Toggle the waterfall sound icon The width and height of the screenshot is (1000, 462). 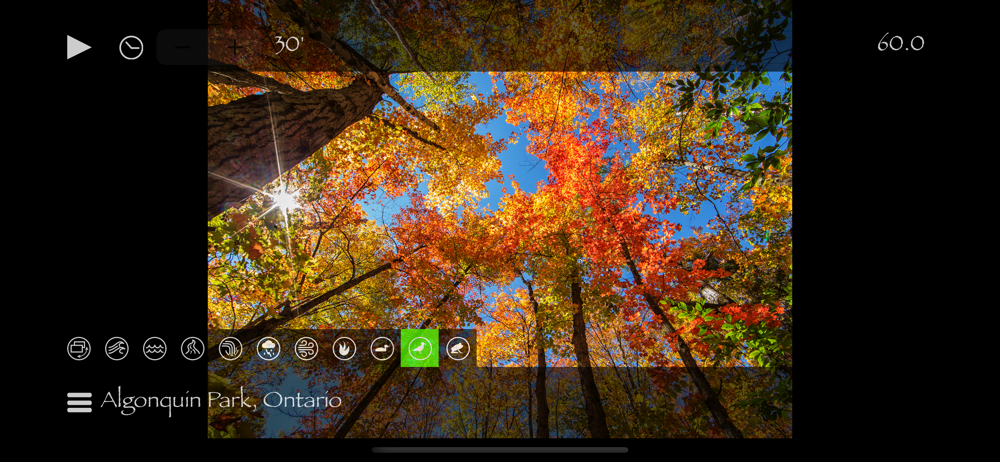pyautogui.click(x=230, y=348)
